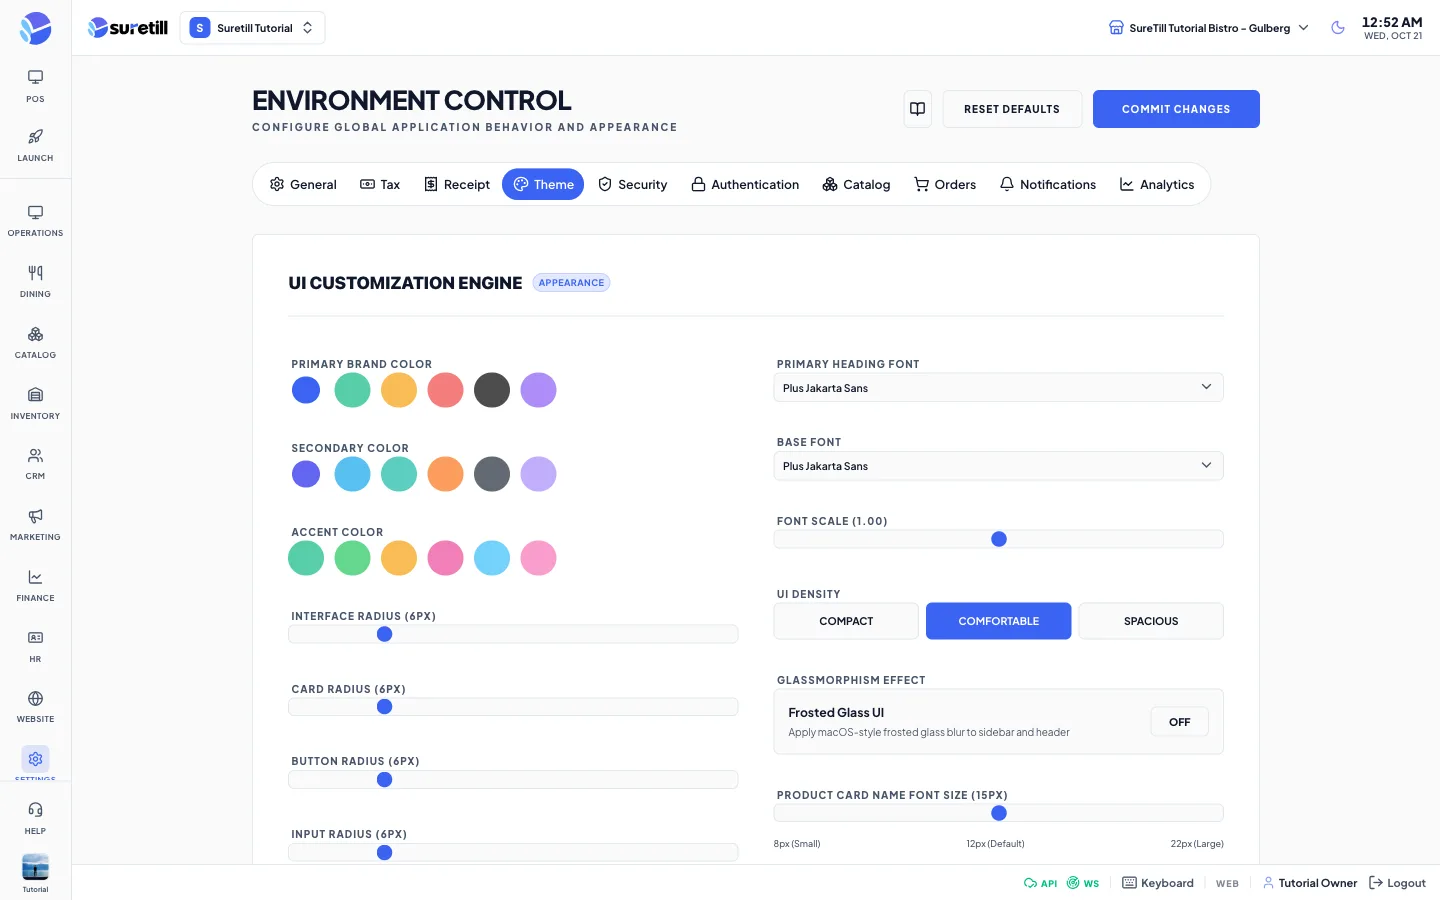The height and width of the screenshot is (900, 1440).
Task: Click the Settings gear sidebar icon
Action: click(x=35, y=759)
